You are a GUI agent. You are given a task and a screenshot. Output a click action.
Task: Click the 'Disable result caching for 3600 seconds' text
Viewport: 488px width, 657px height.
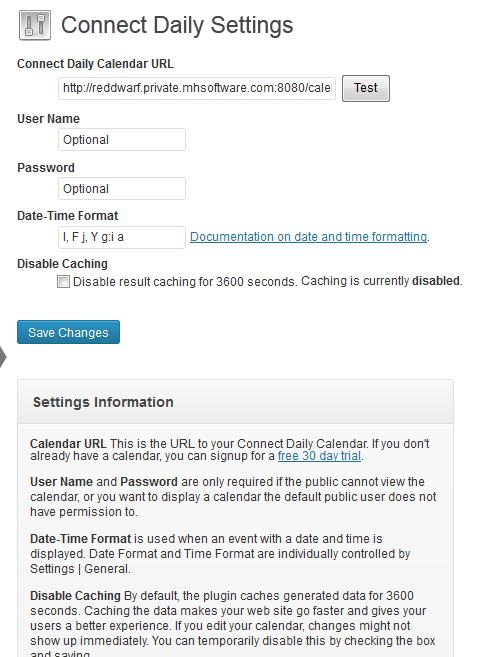click(x=185, y=282)
